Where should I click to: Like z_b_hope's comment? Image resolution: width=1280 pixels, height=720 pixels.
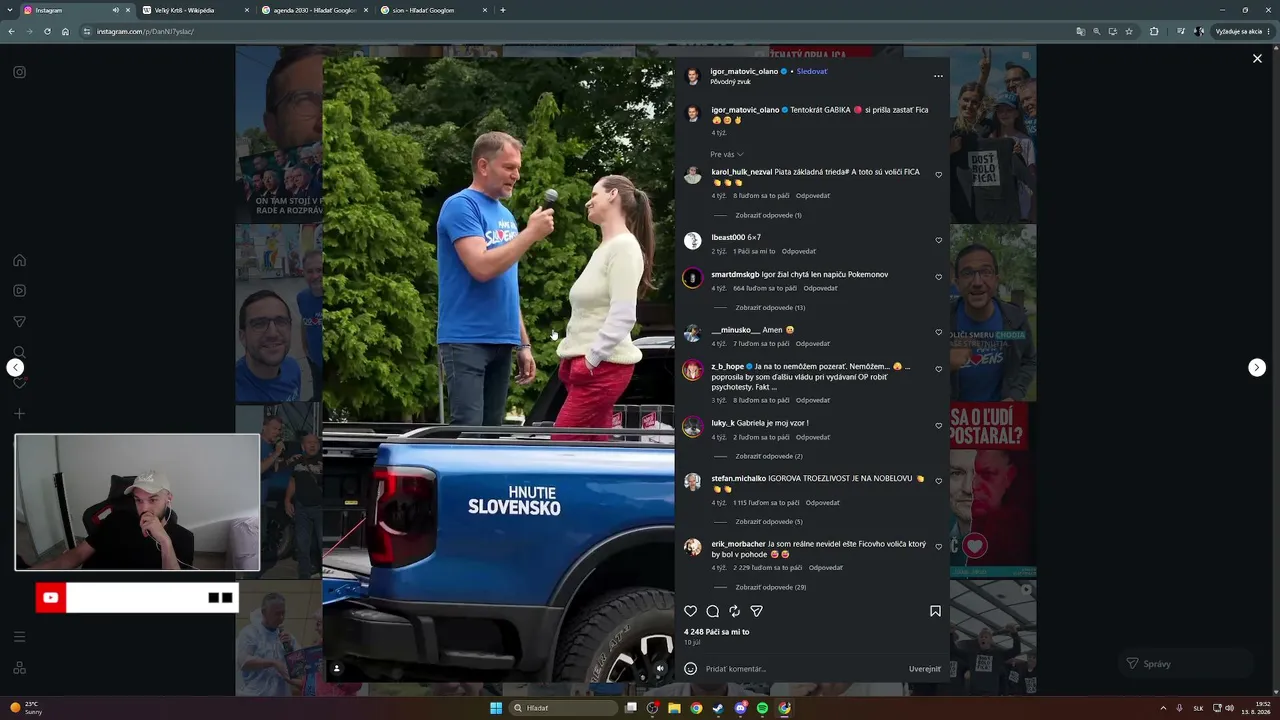938,369
